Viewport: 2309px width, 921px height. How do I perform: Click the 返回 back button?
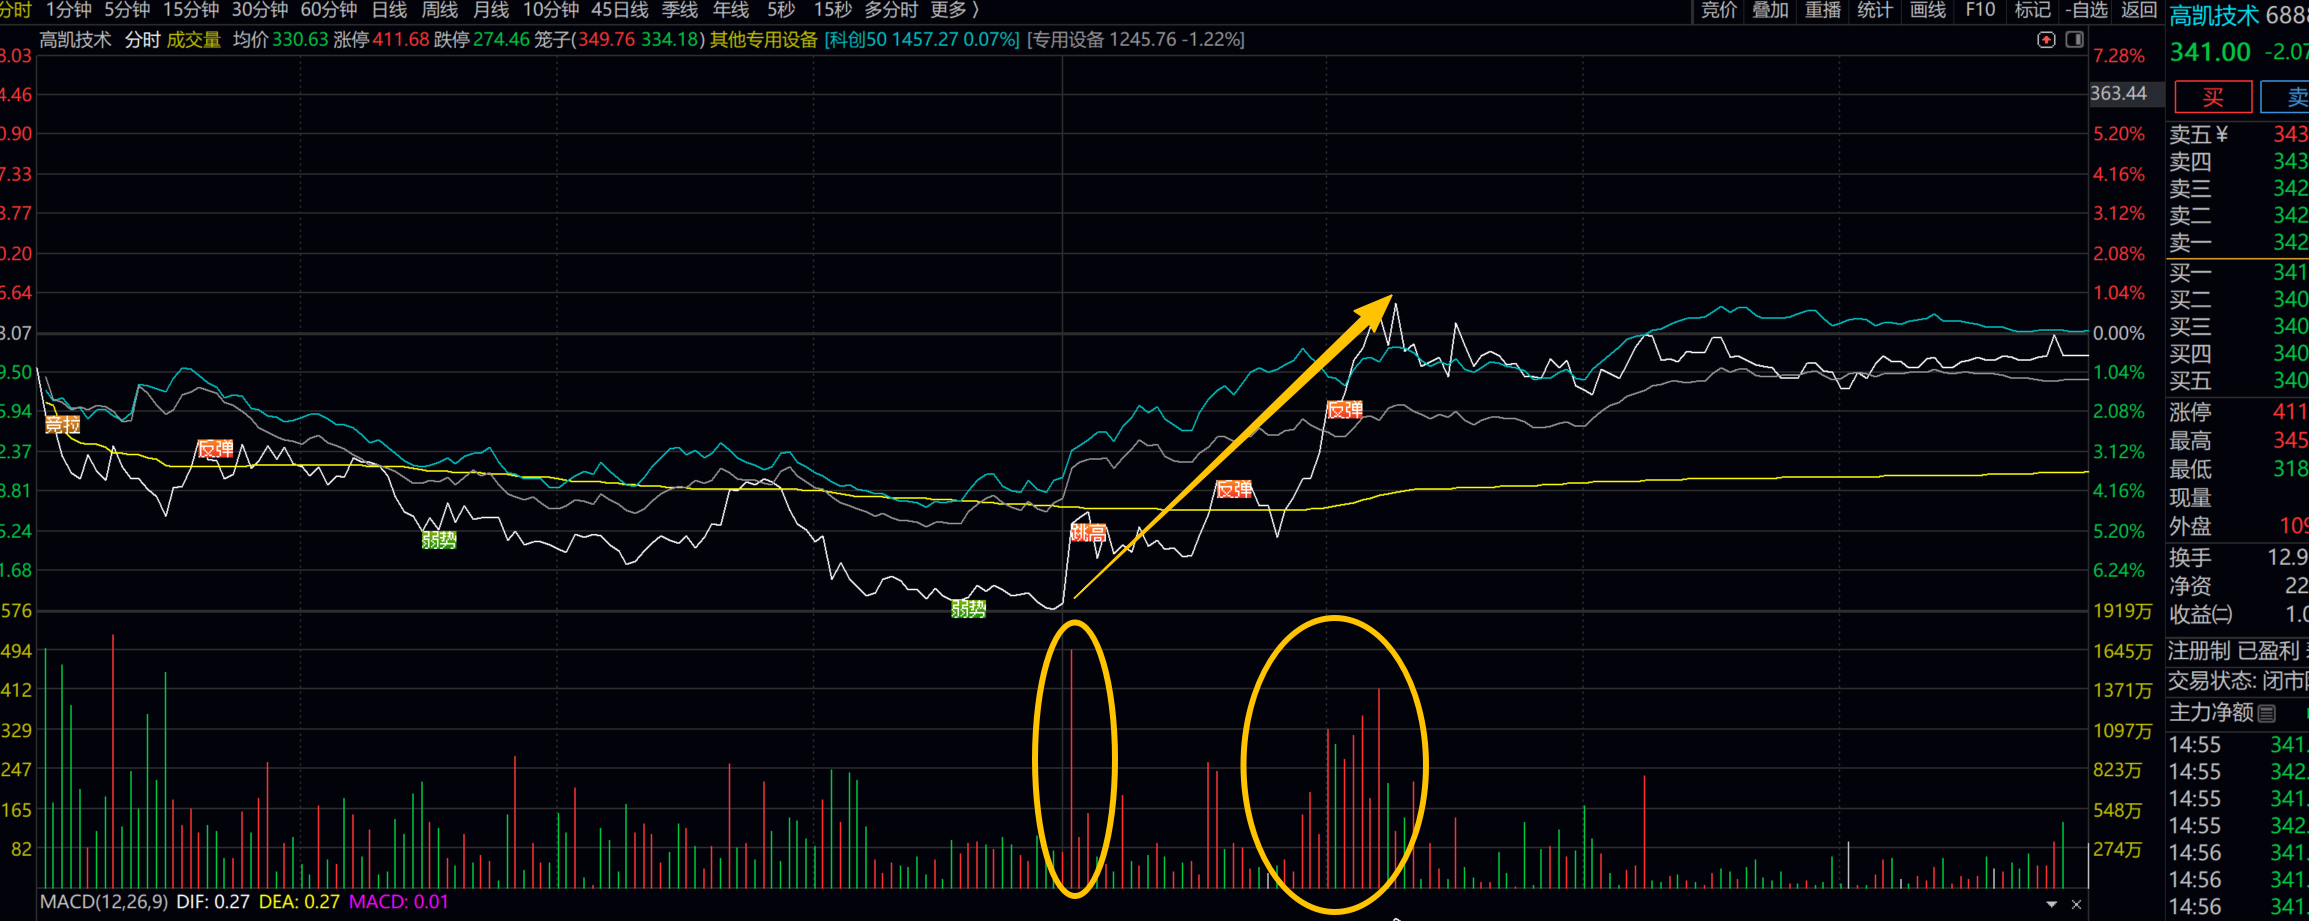(2139, 10)
